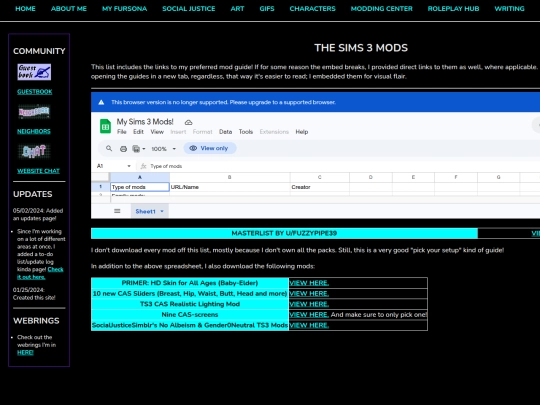Click the copy/filter views icon in the toolbar
Viewport: 540px width, 405px height.
pos(136,149)
